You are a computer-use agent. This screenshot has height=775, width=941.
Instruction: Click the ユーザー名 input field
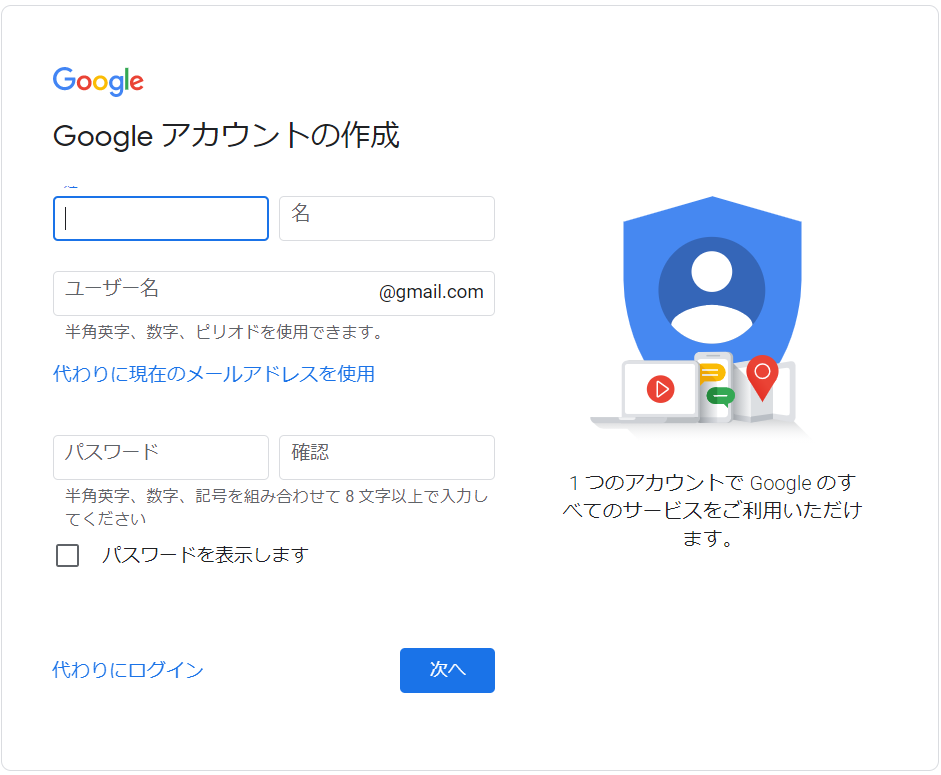[274, 294]
